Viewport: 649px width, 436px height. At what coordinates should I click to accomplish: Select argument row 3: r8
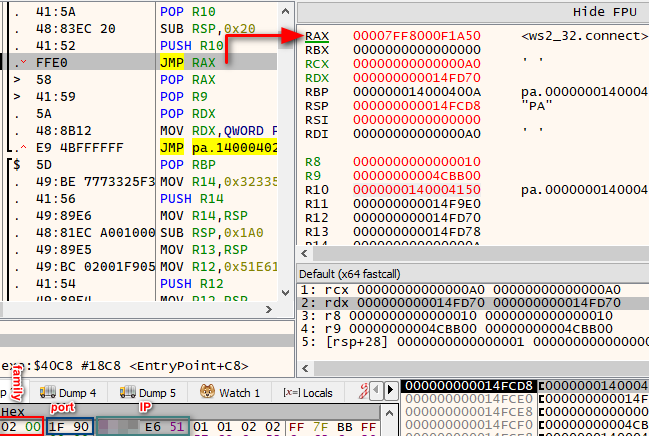[x=473, y=316]
